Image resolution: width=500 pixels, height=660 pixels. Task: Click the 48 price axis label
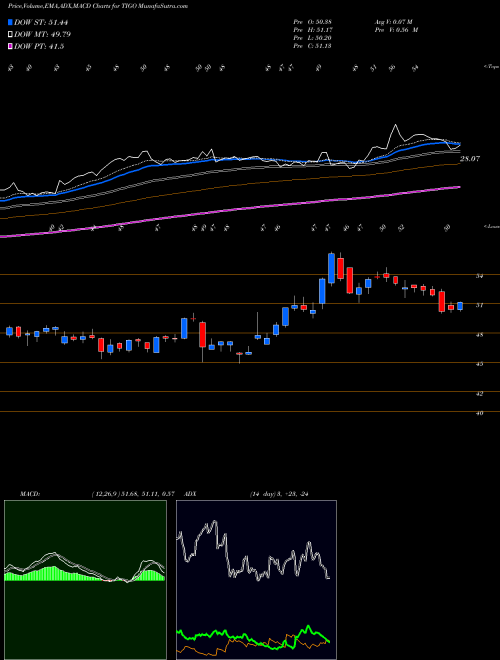pyautogui.click(x=479, y=335)
